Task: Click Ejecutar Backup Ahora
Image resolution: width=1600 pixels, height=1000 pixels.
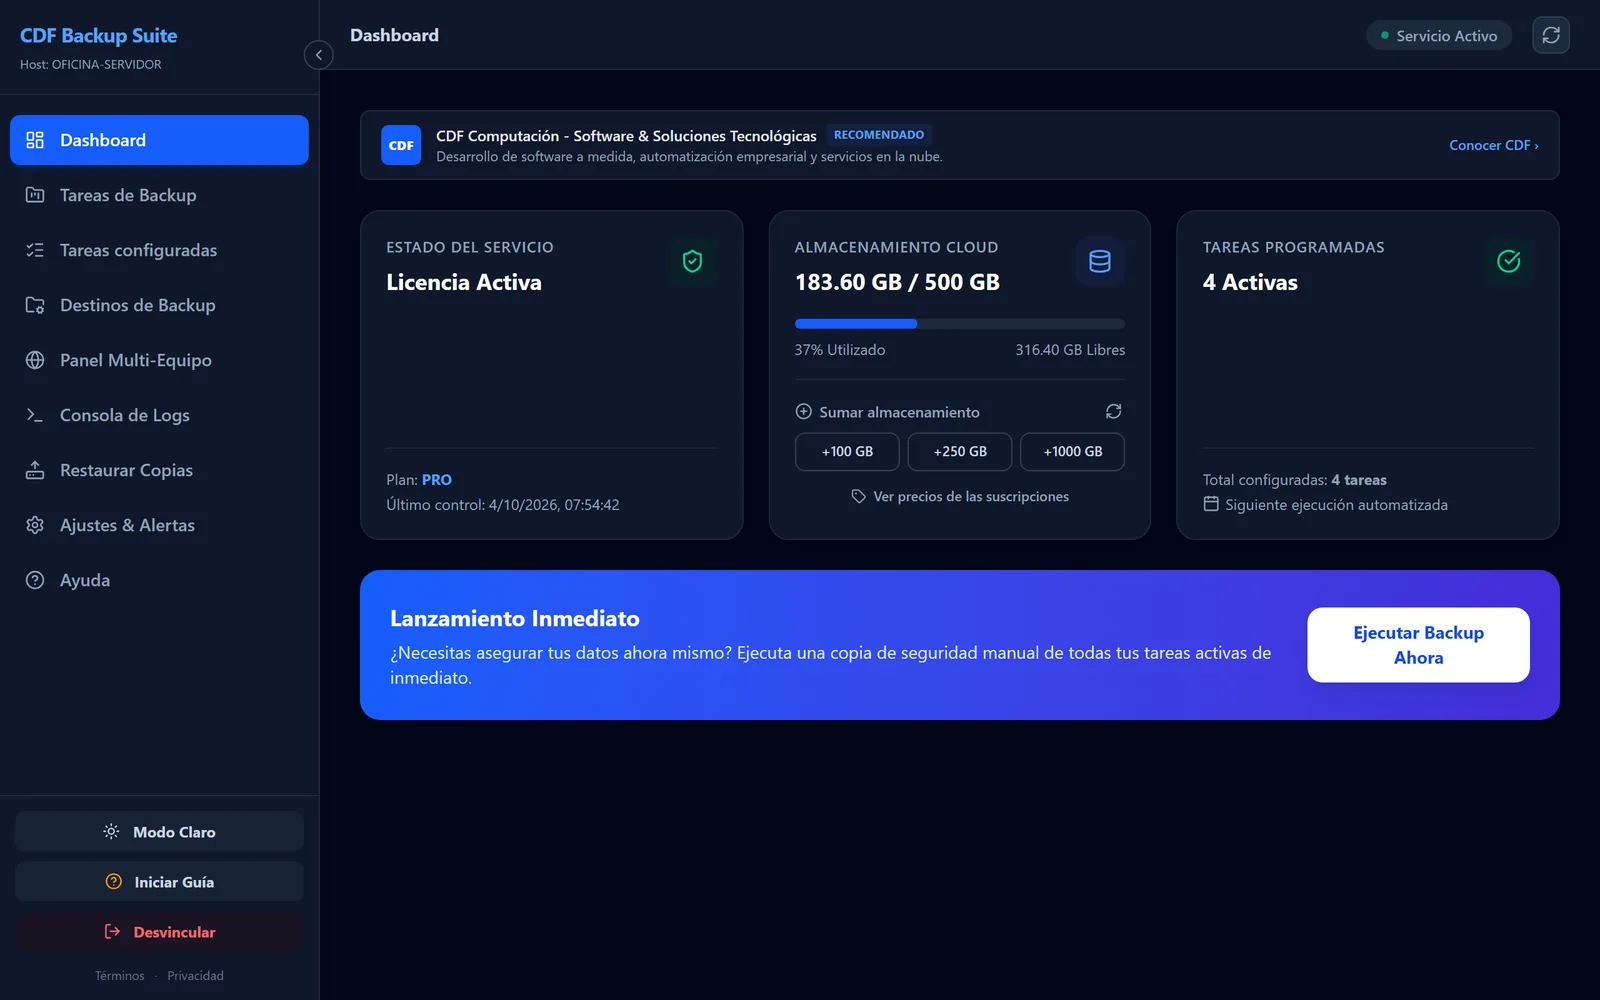Action: 1418,645
